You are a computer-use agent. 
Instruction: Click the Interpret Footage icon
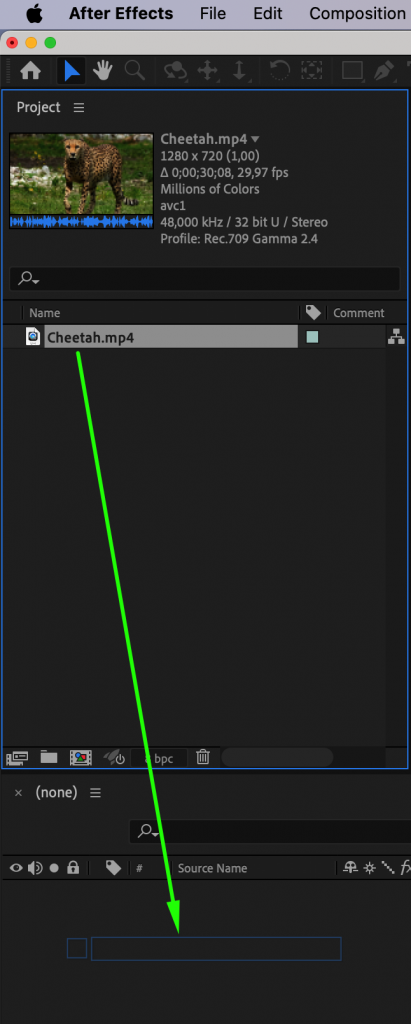click(x=16, y=758)
